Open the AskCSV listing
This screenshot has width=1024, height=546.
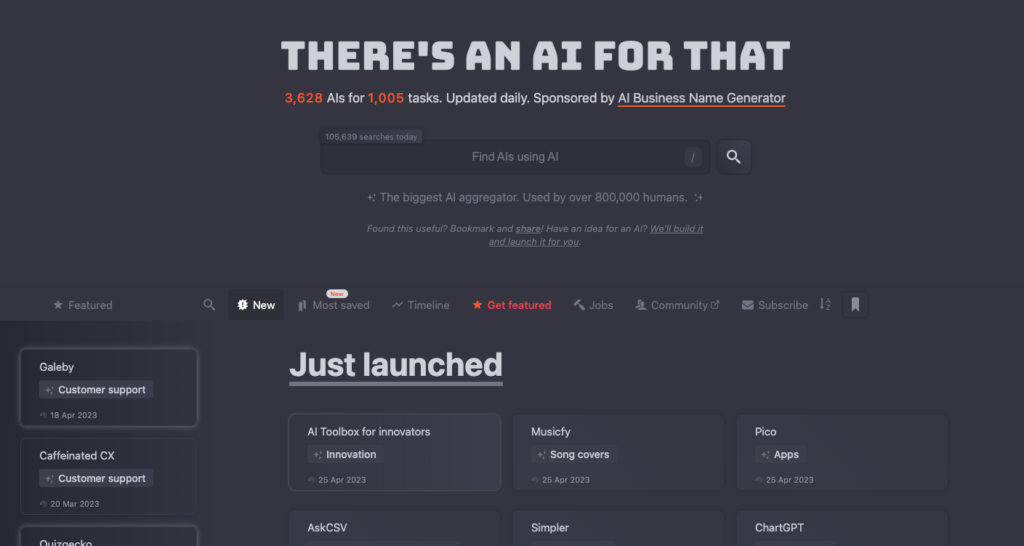(394, 528)
